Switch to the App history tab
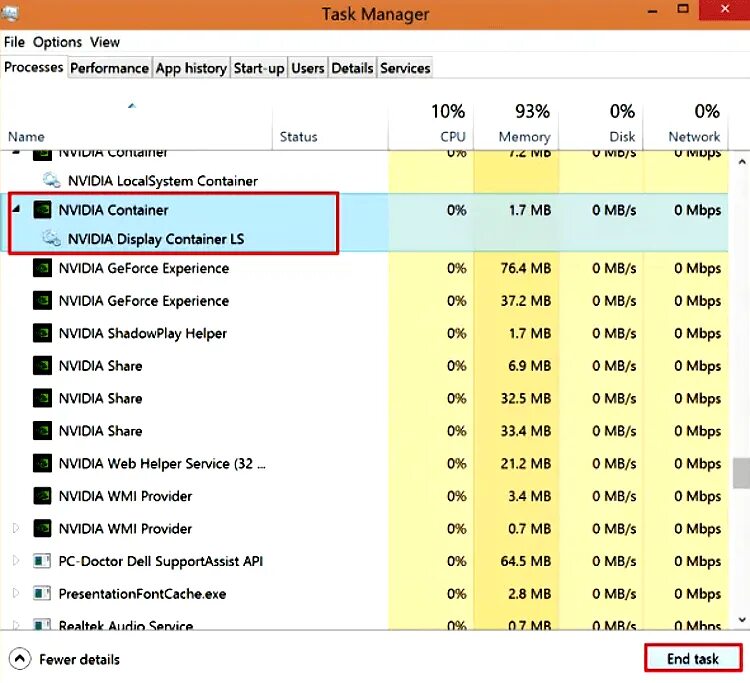The height and width of the screenshot is (683, 750). [191, 68]
